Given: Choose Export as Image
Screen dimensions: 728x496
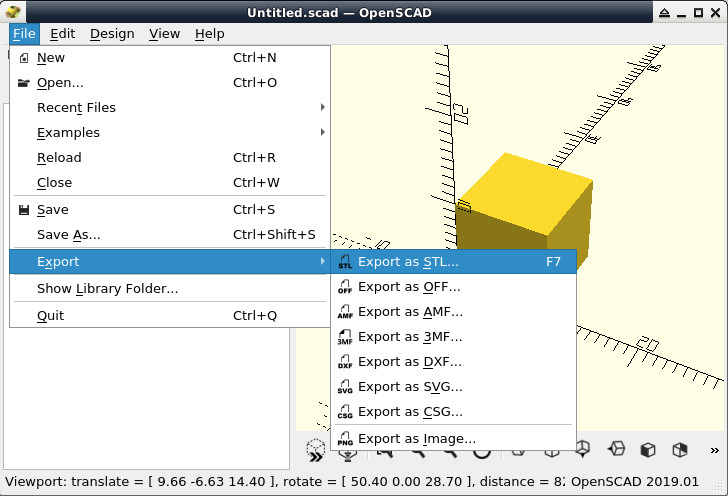Looking at the screenshot, I should coord(454,438).
